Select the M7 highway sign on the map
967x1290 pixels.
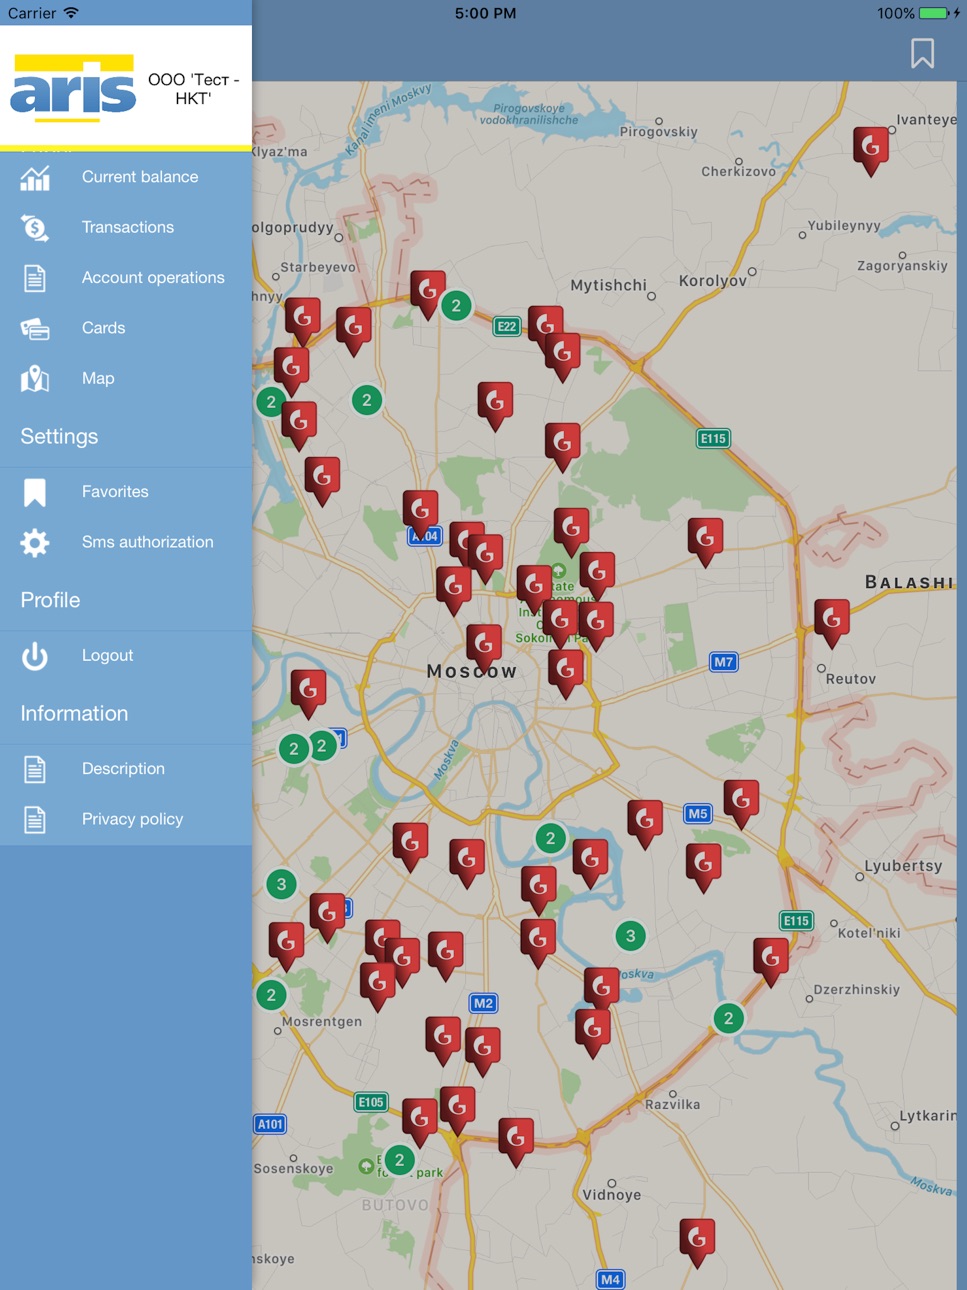coord(723,661)
